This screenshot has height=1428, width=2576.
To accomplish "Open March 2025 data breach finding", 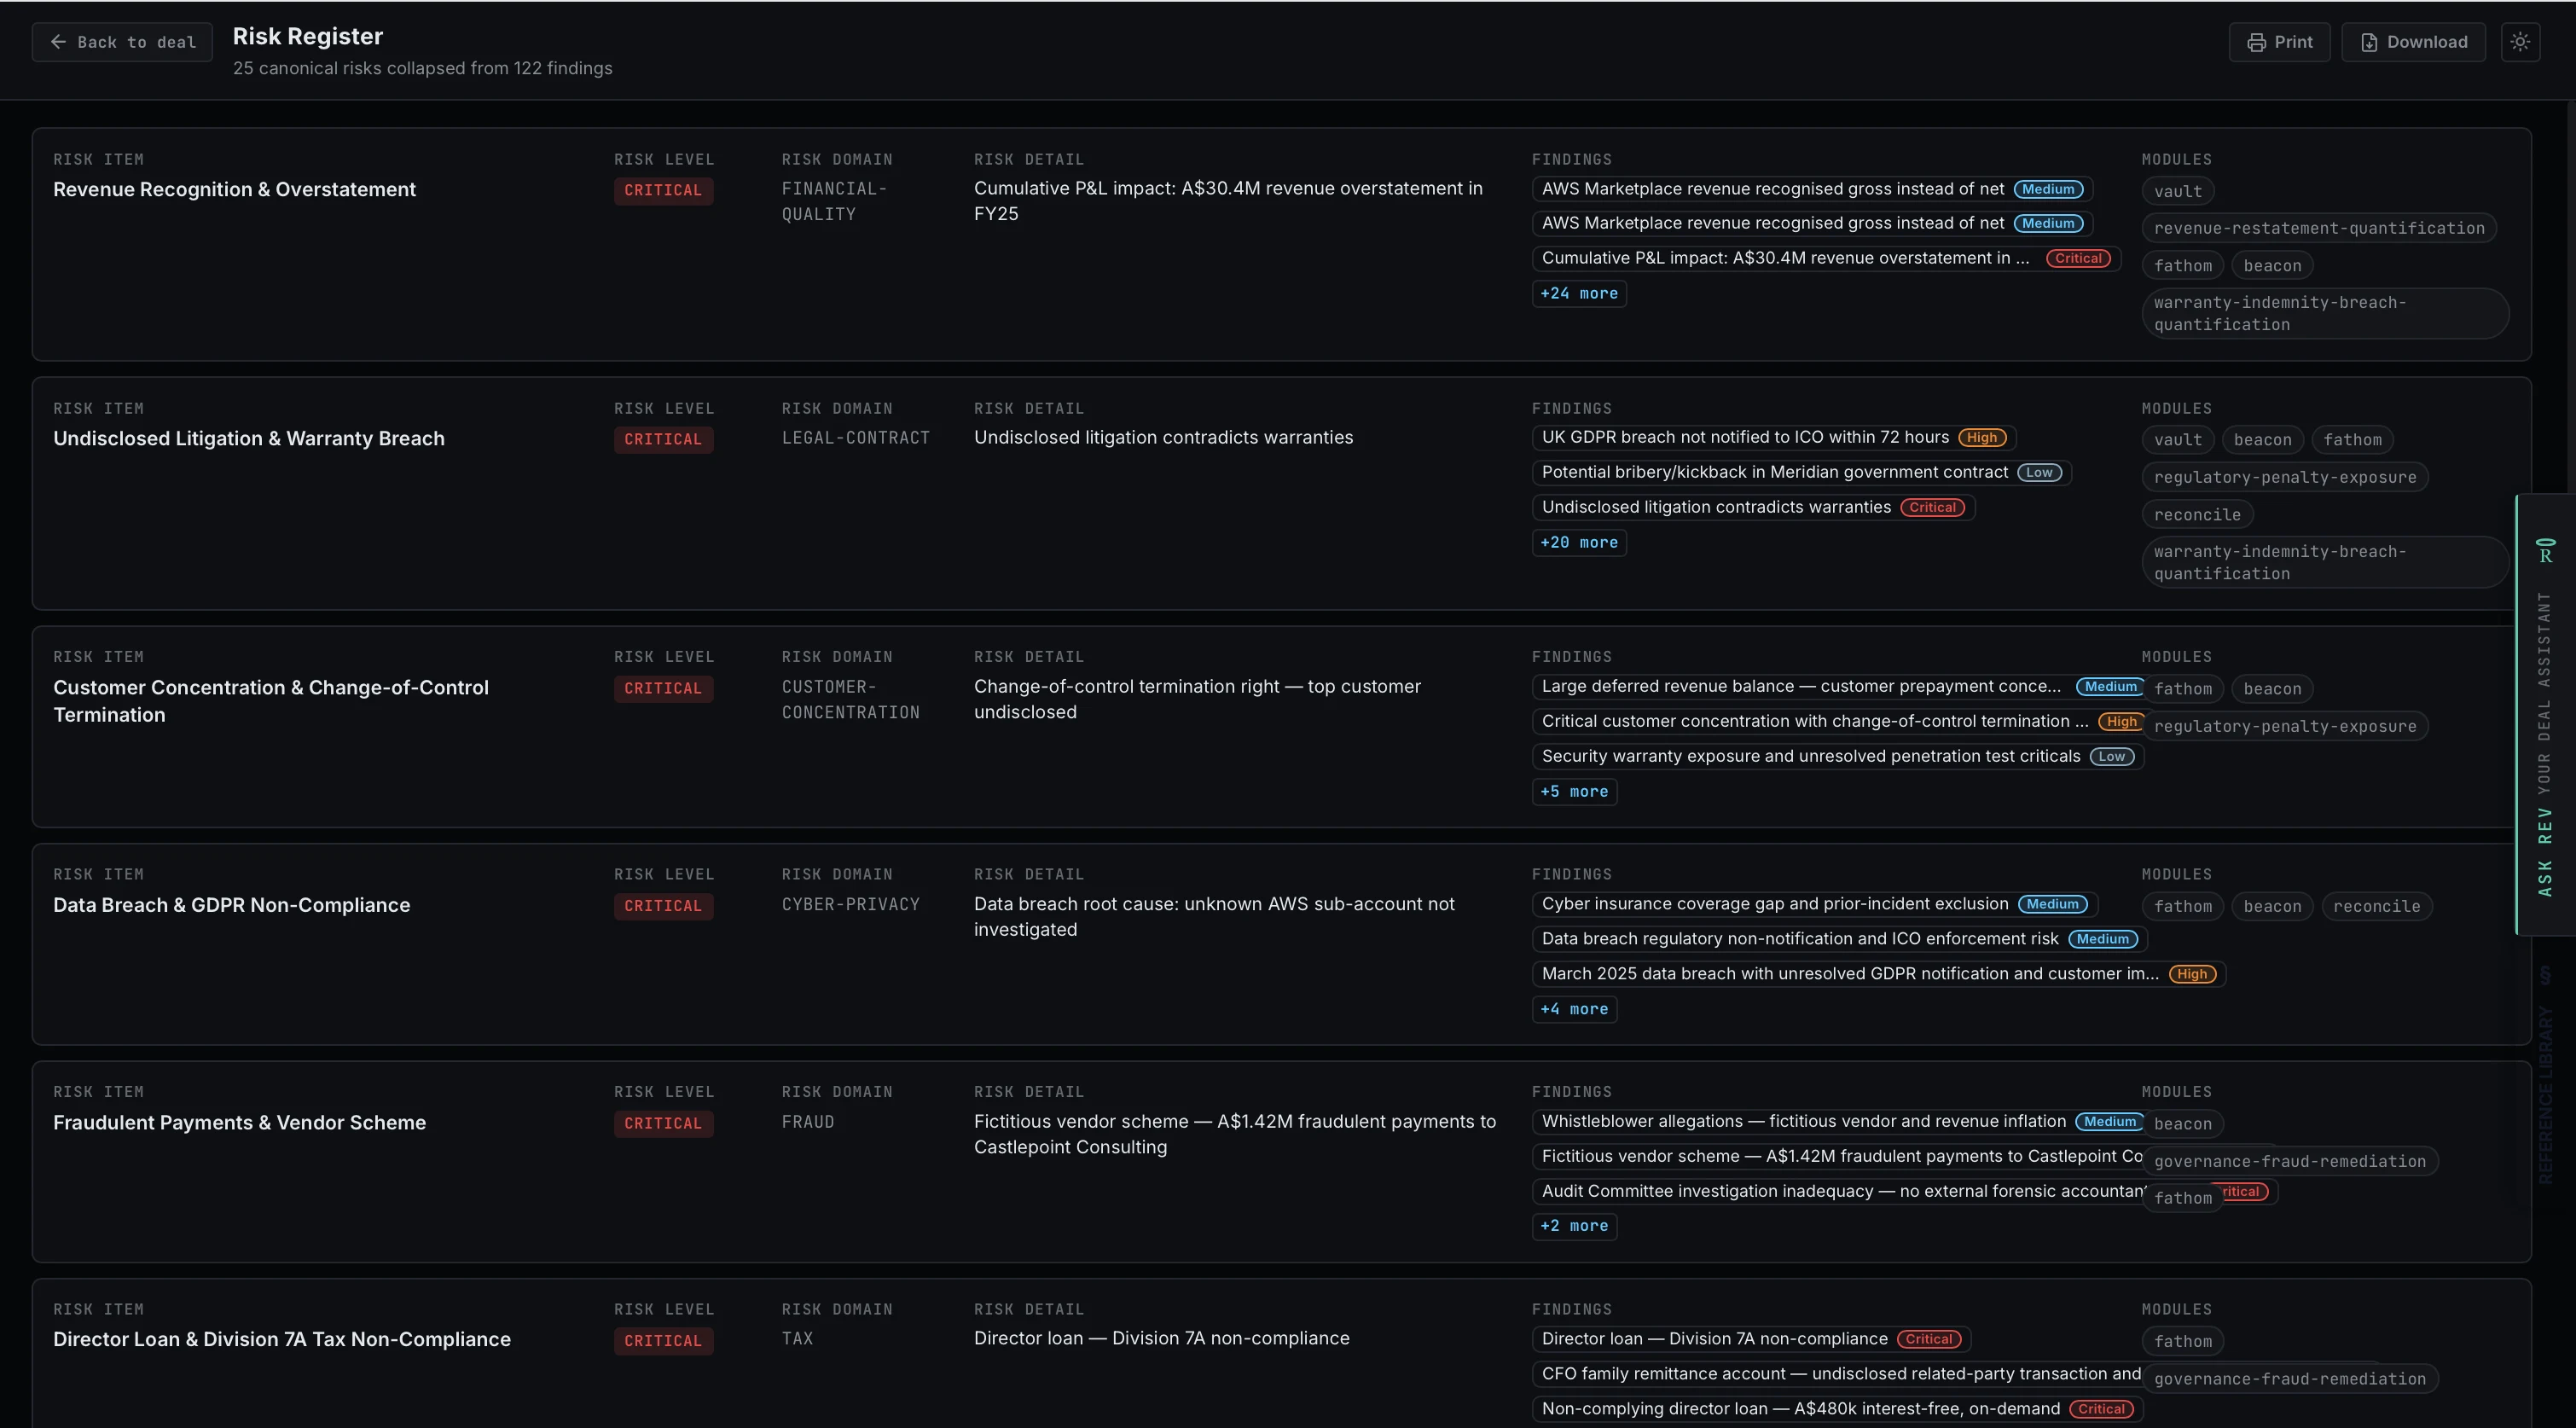I will (1878, 974).
